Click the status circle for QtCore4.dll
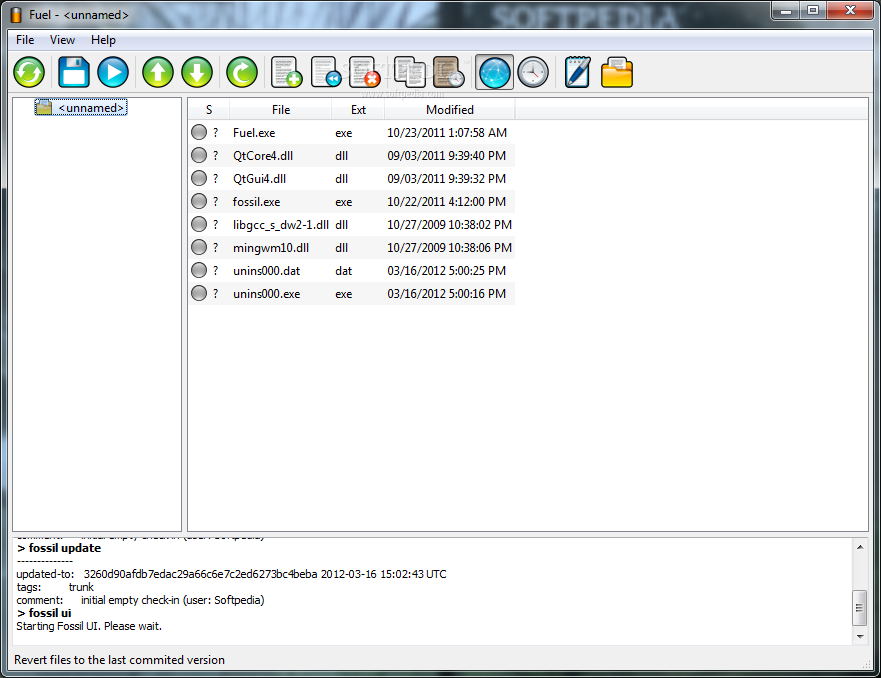The image size is (881, 678). coord(199,156)
